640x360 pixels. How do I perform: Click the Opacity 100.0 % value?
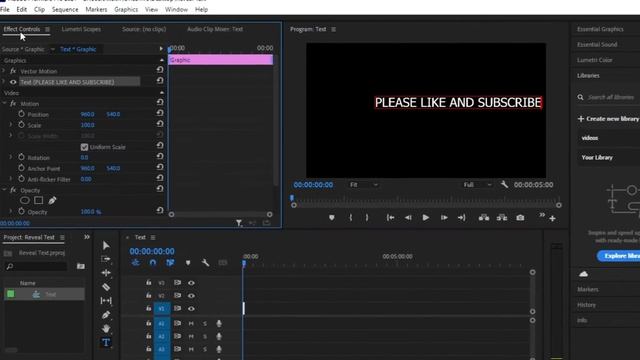pyautogui.click(x=91, y=212)
